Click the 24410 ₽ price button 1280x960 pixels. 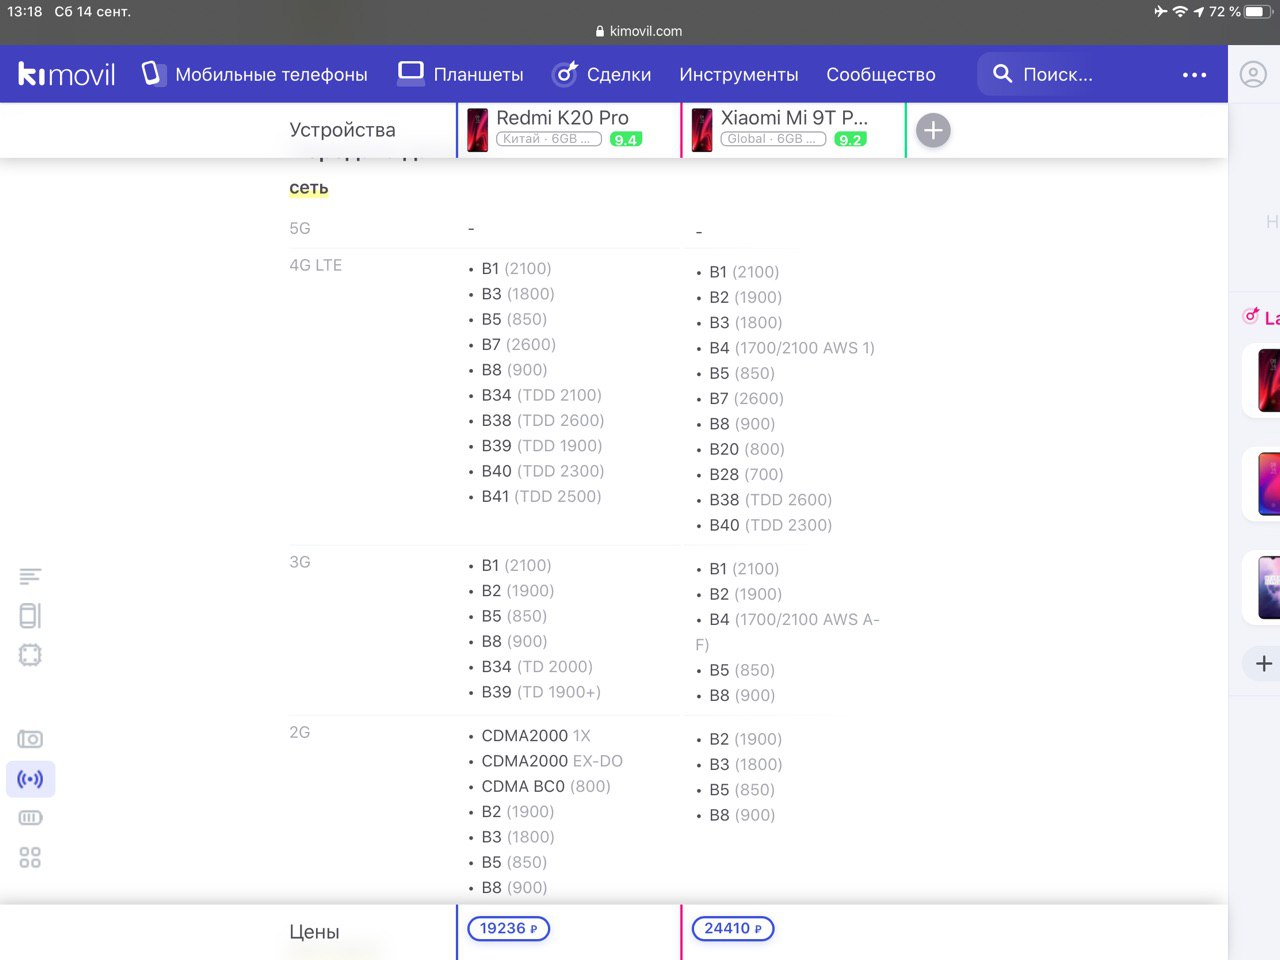[x=732, y=928]
